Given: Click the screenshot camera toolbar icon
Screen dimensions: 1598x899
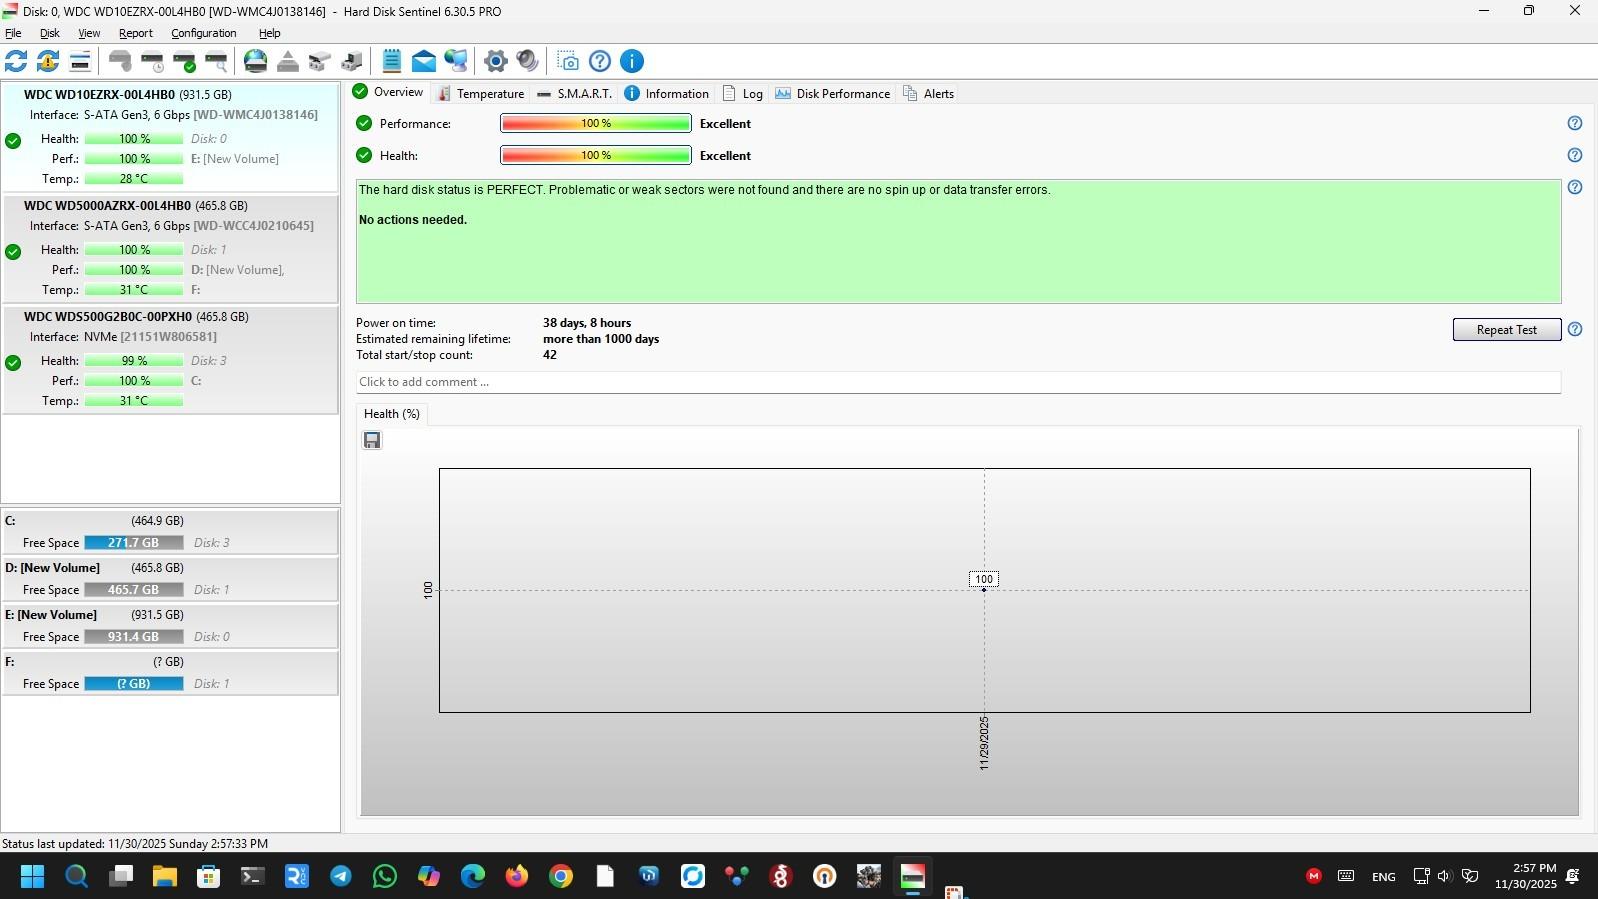Looking at the screenshot, I should [568, 62].
